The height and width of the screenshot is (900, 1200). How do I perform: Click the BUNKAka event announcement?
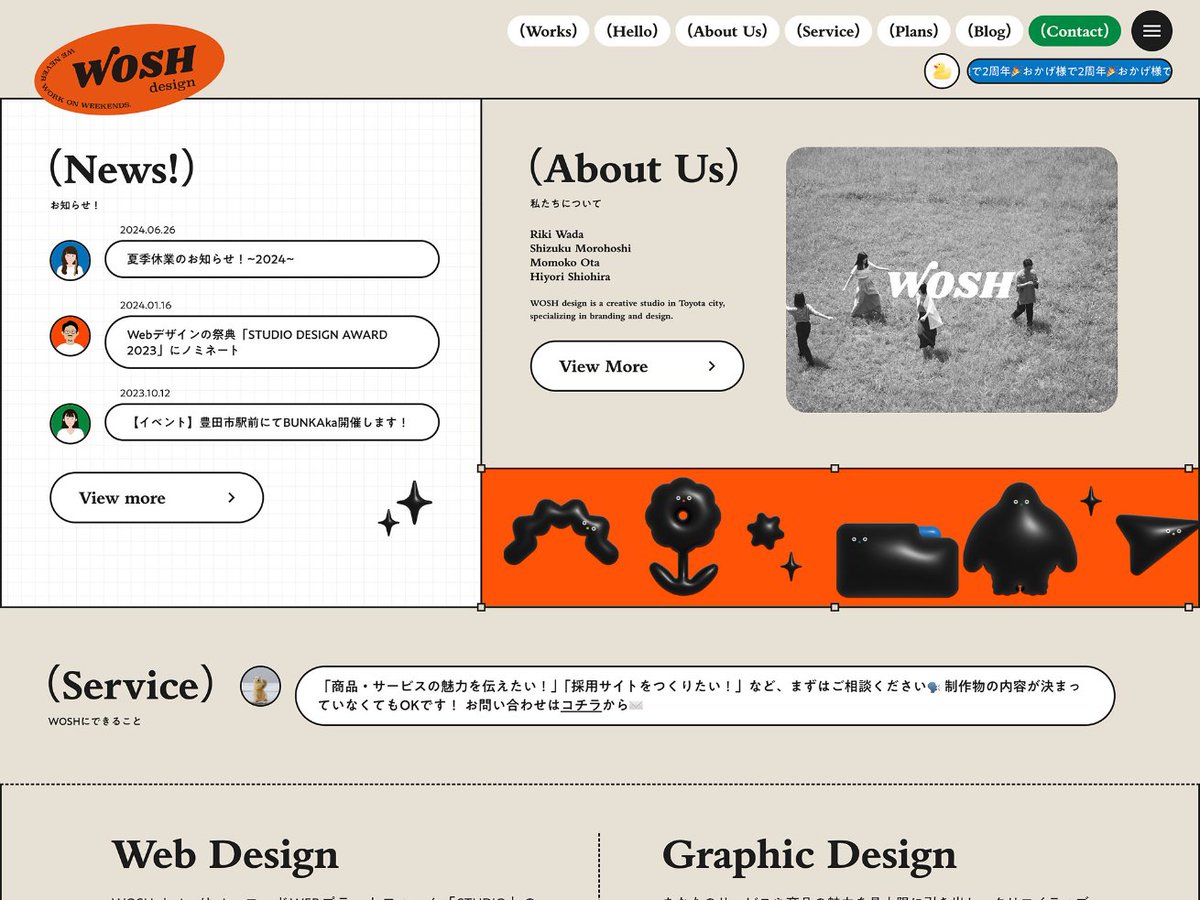[x=271, y=422]
